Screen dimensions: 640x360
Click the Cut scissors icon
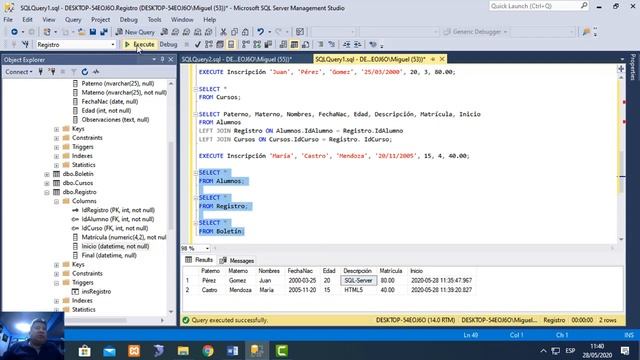[223, 32]
